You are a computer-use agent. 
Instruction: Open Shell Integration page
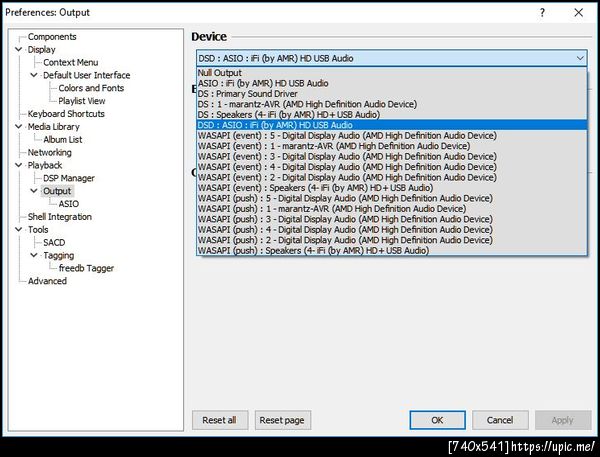tap(59, 217)
